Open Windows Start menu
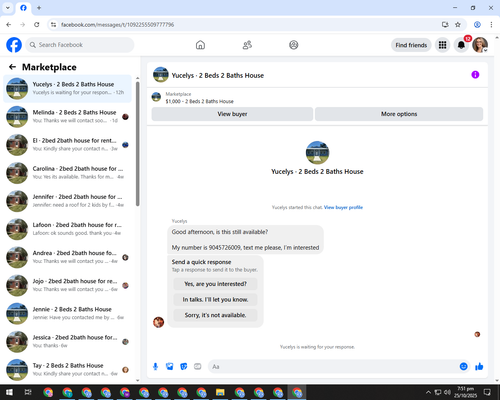 [9, 392]
